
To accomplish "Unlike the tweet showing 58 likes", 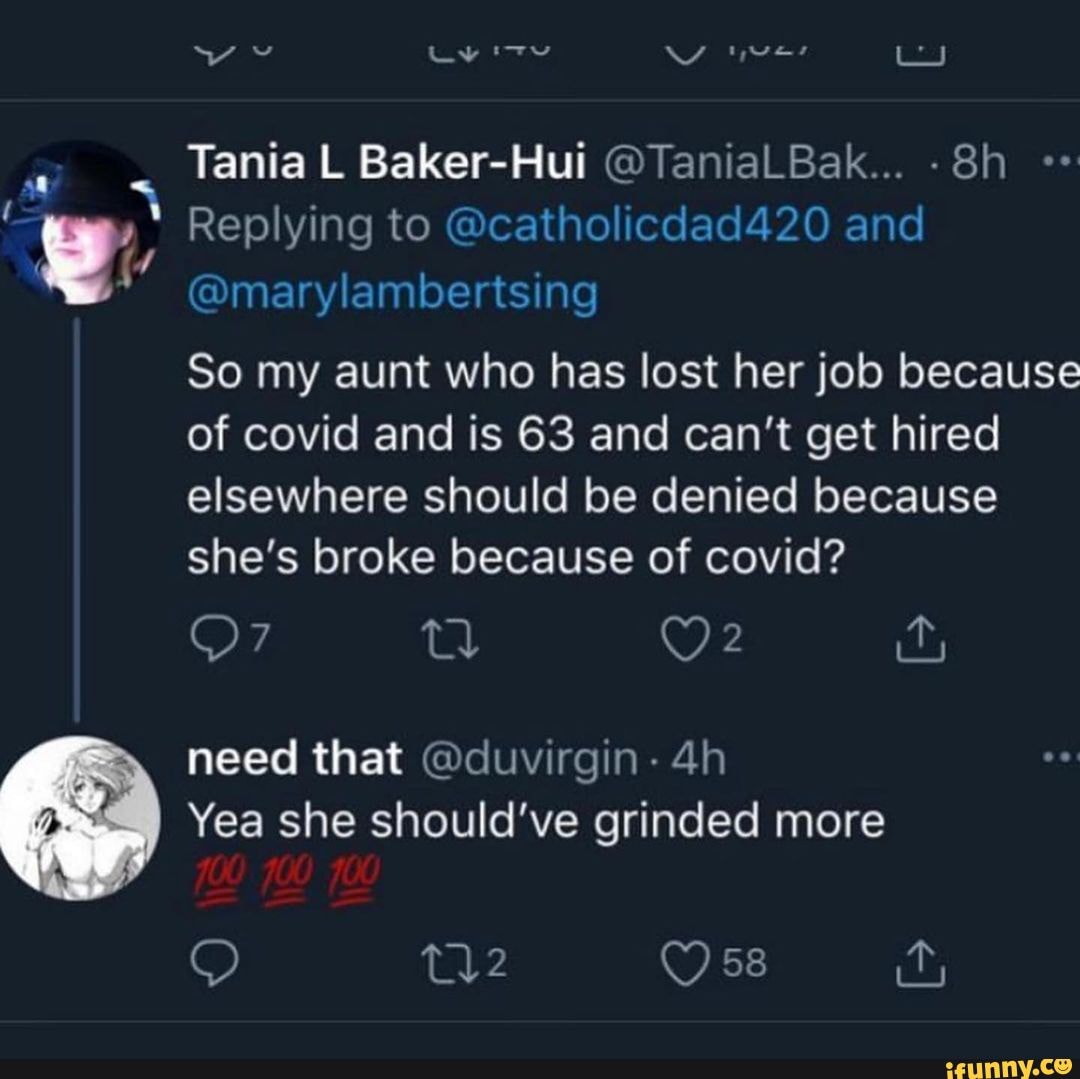I will tap(687, 962).
